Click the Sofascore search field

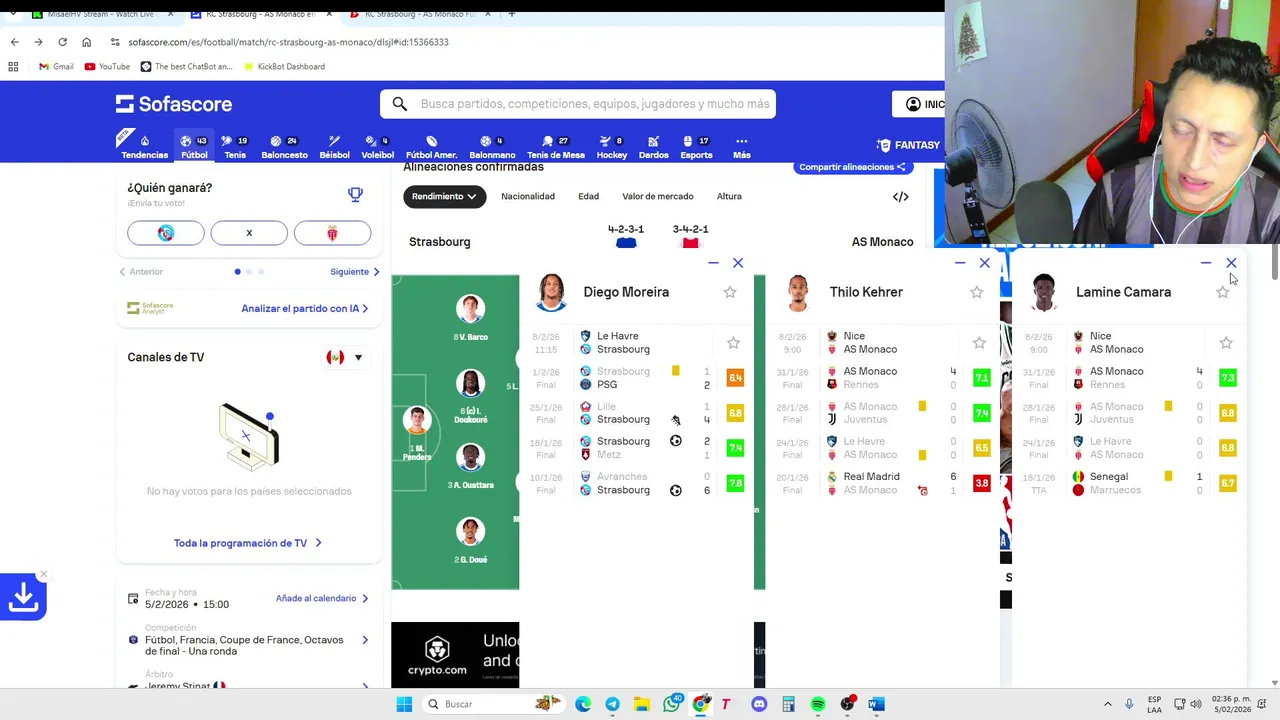click(578, 104)
